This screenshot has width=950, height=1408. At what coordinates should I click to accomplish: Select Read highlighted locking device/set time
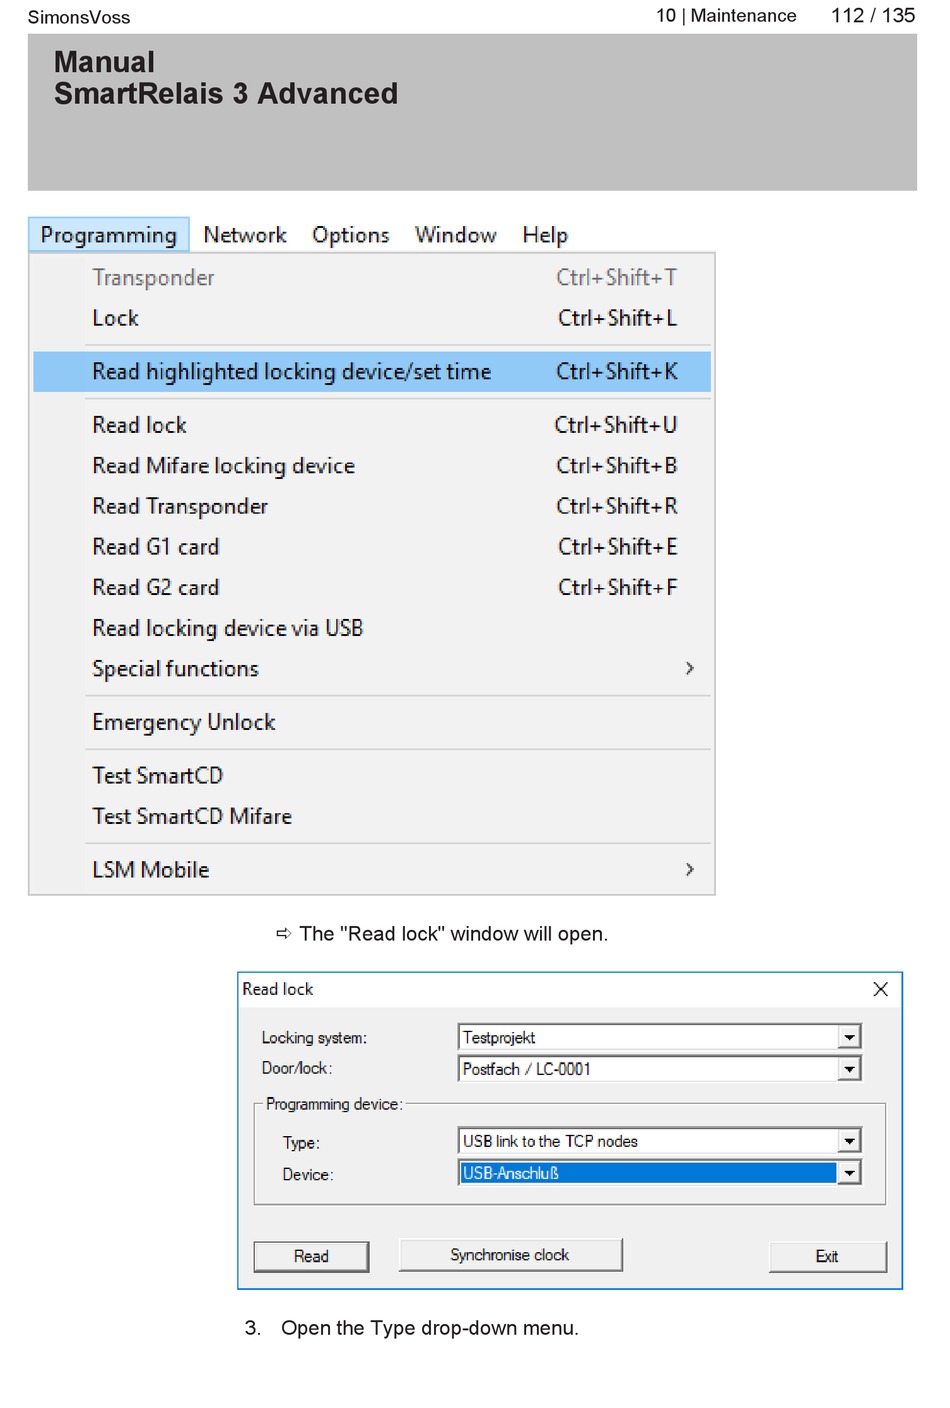tap(372, 372)
